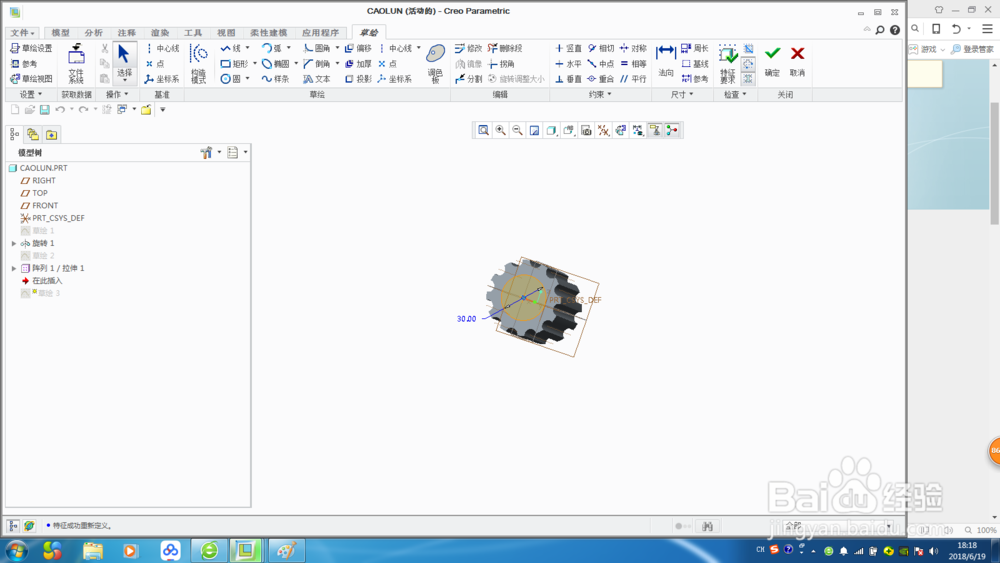The height and width of the screenshot is (563, 1000).
Task: Open 草绘设置 sketch setup
Action: pos(31,48)
